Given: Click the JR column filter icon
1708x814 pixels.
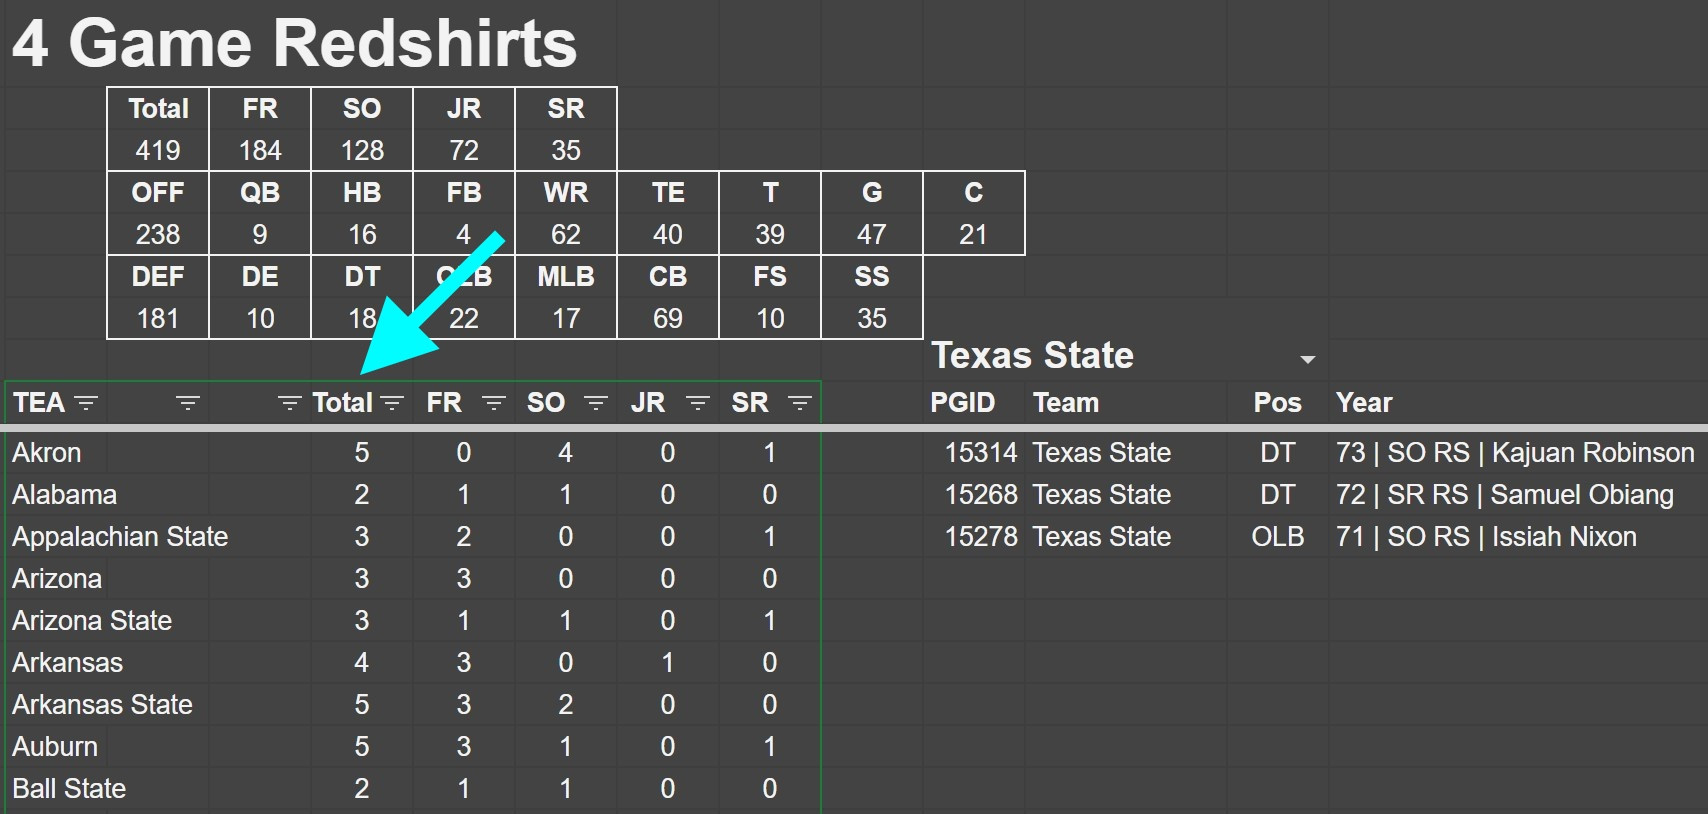Looking at the screenshot, I should (x=697, y=403).
